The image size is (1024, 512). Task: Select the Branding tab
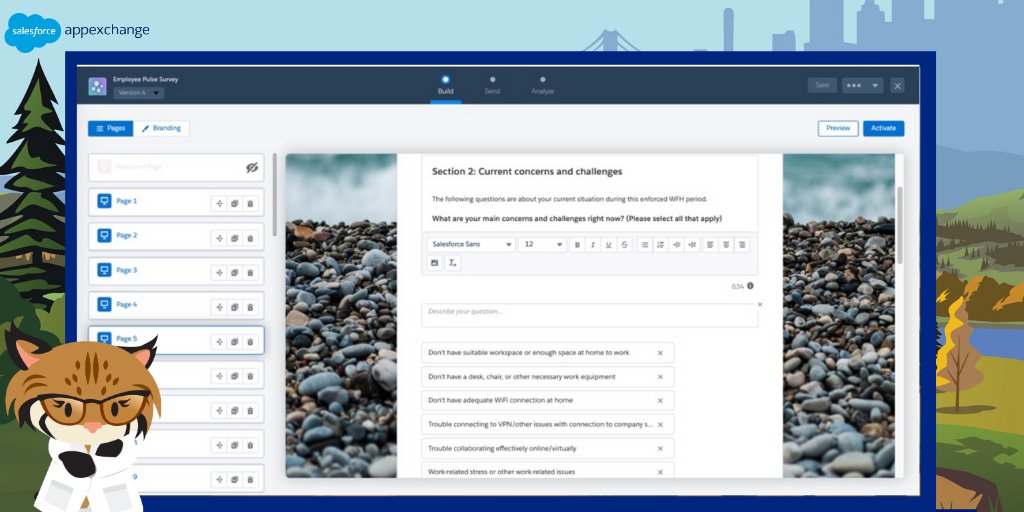(x=161, y=129)
